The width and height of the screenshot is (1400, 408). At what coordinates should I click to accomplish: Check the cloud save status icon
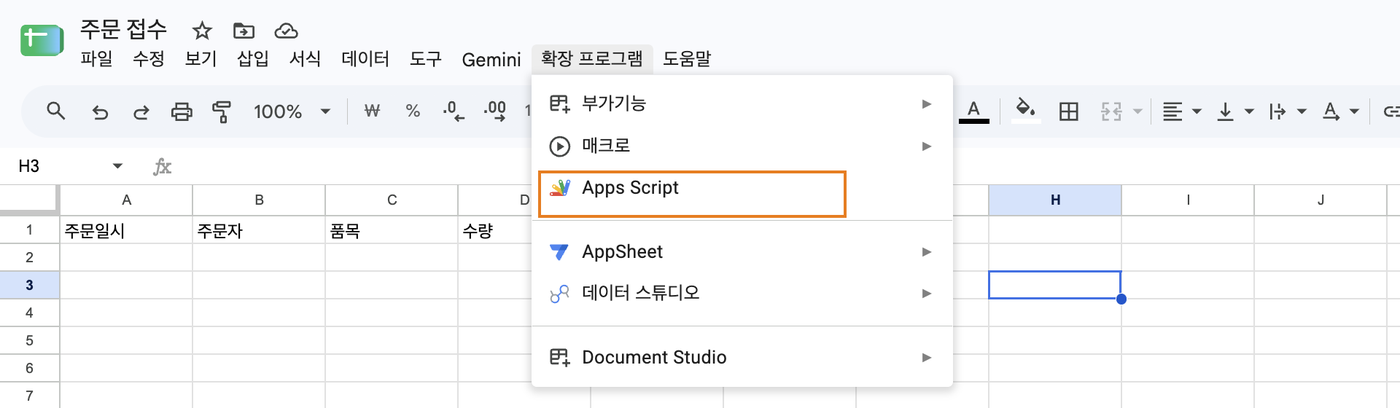click(286, 30)
